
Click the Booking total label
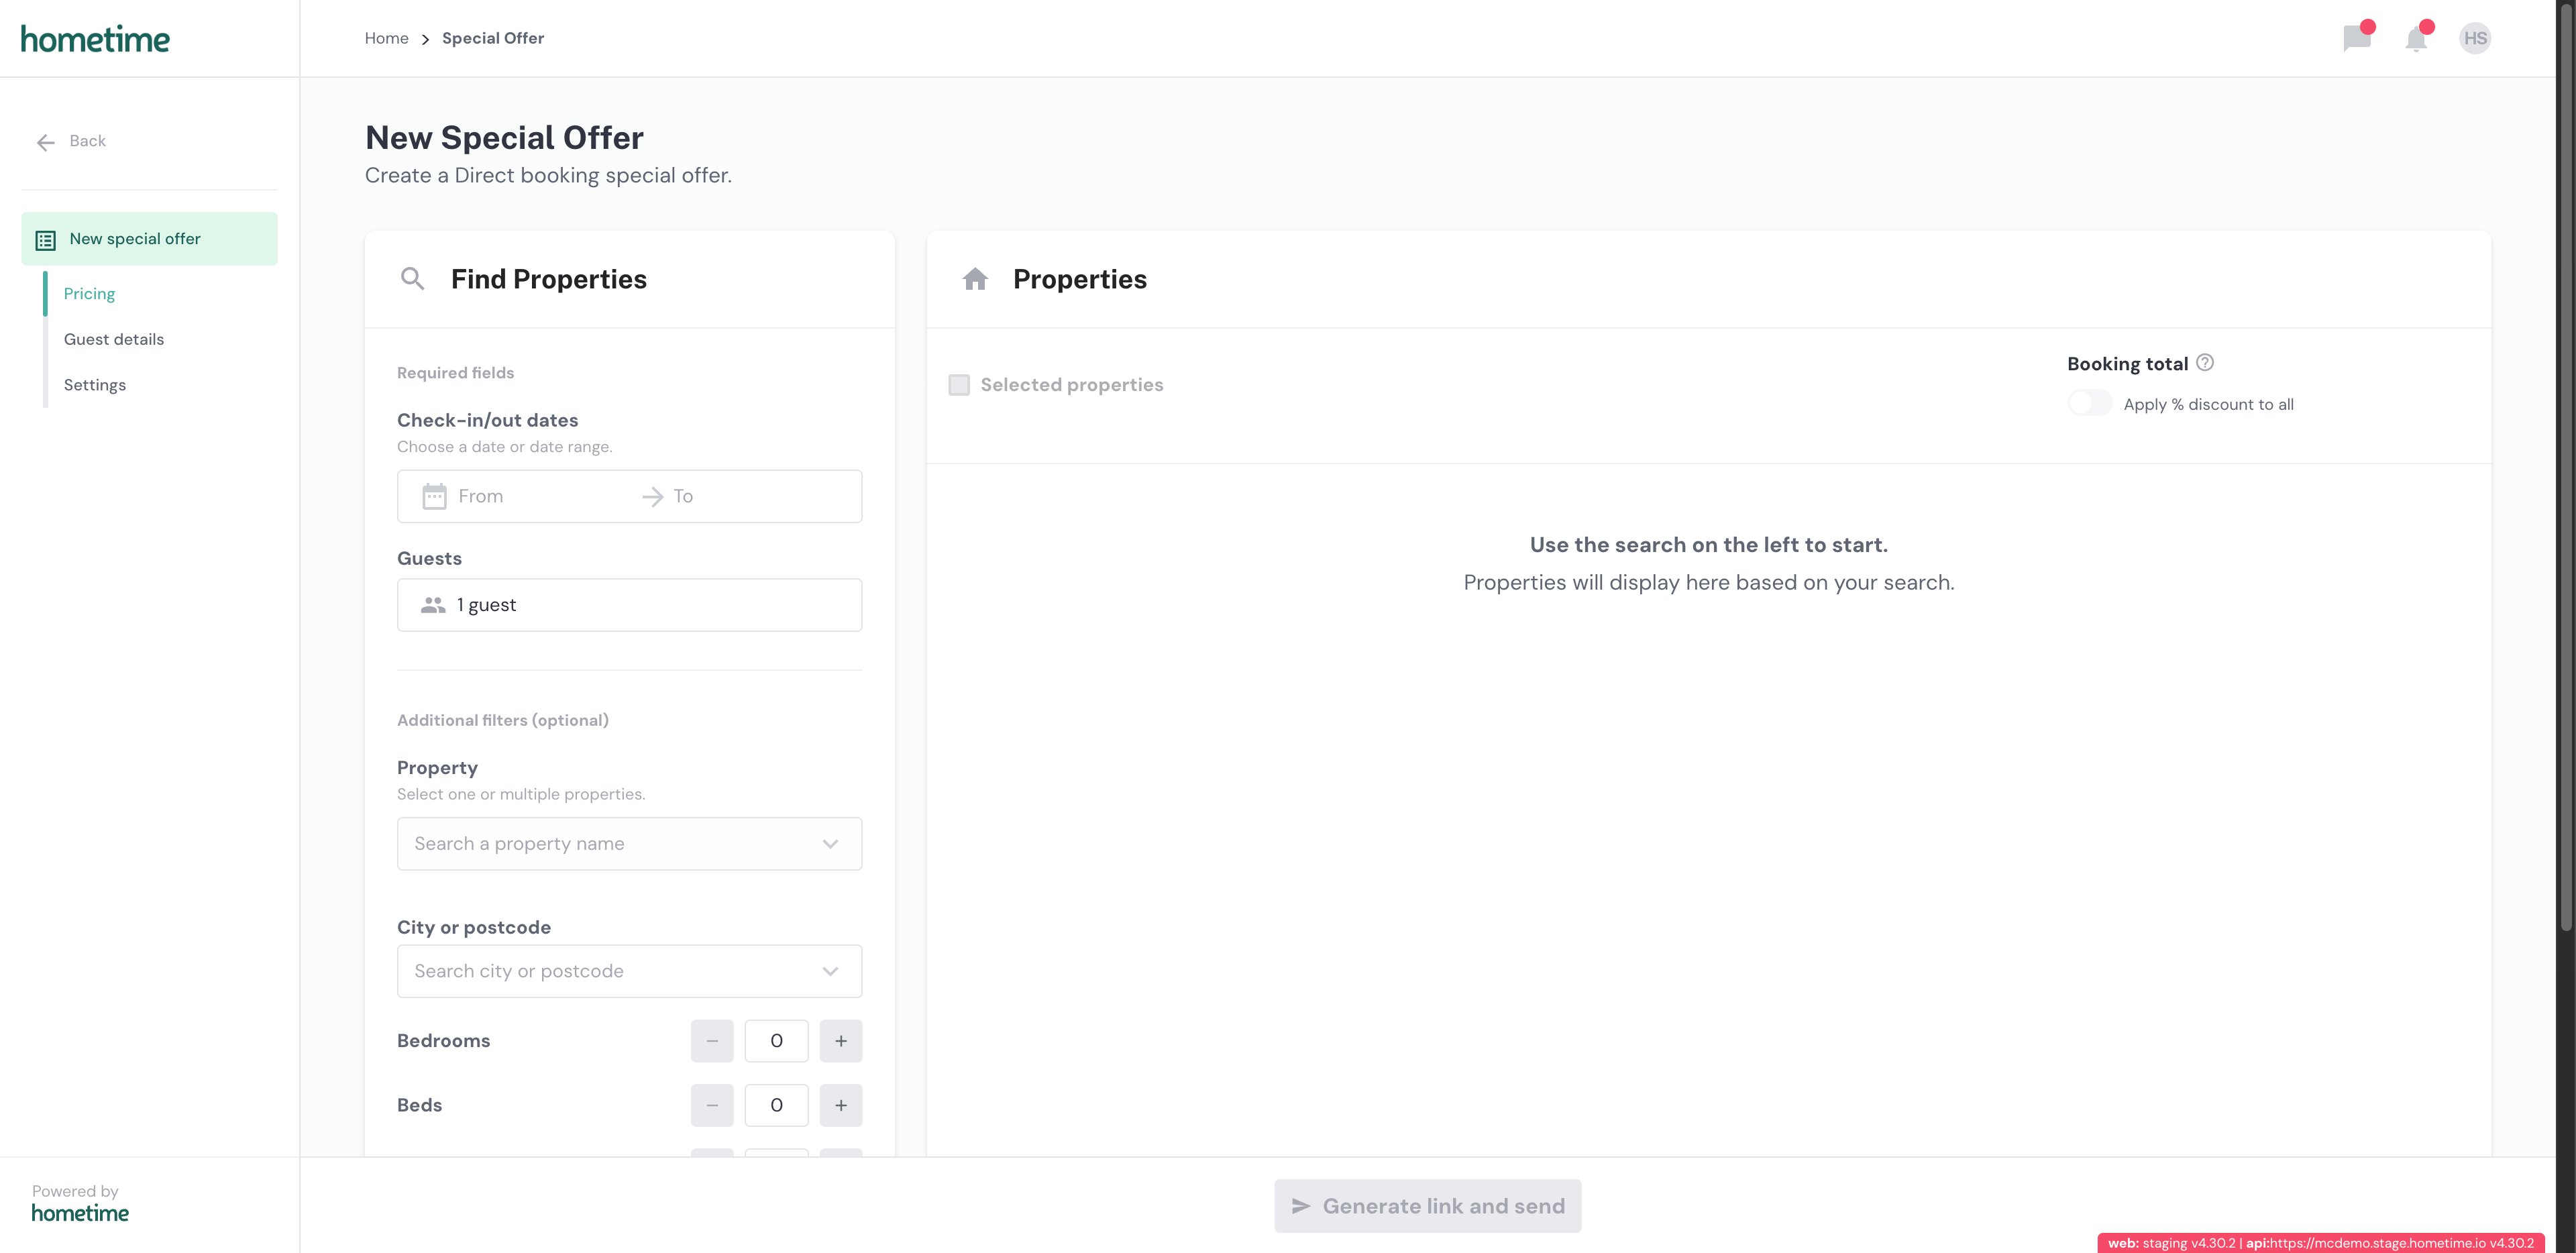point(2127,364)
